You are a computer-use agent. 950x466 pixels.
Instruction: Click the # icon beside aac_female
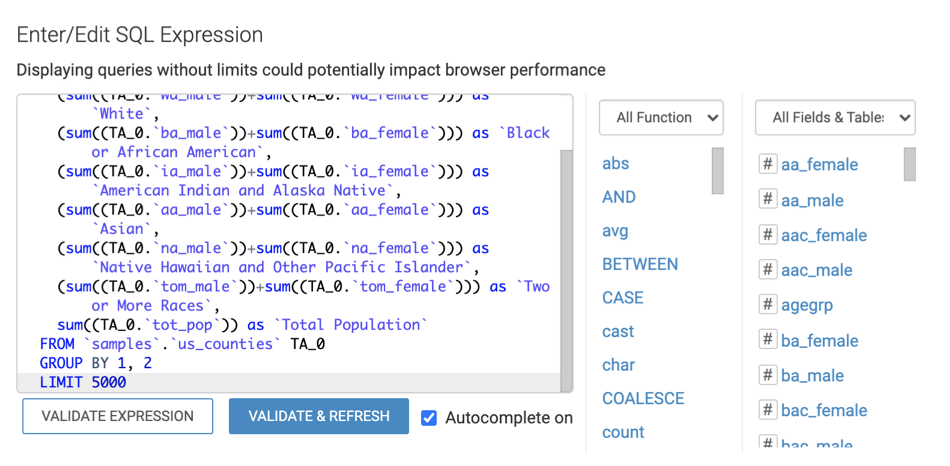(768, 235)
